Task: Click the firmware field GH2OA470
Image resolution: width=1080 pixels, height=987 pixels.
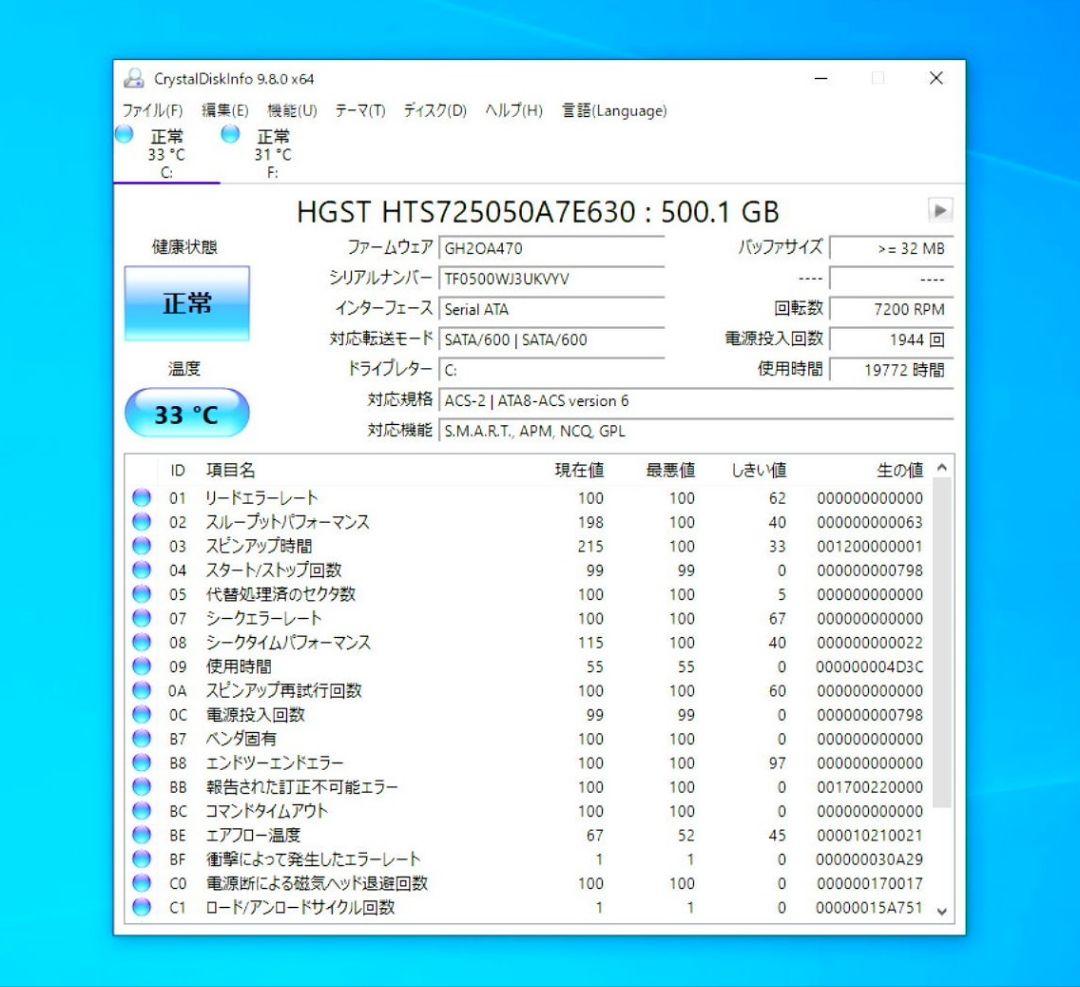Action: click(x=551, y=249)
